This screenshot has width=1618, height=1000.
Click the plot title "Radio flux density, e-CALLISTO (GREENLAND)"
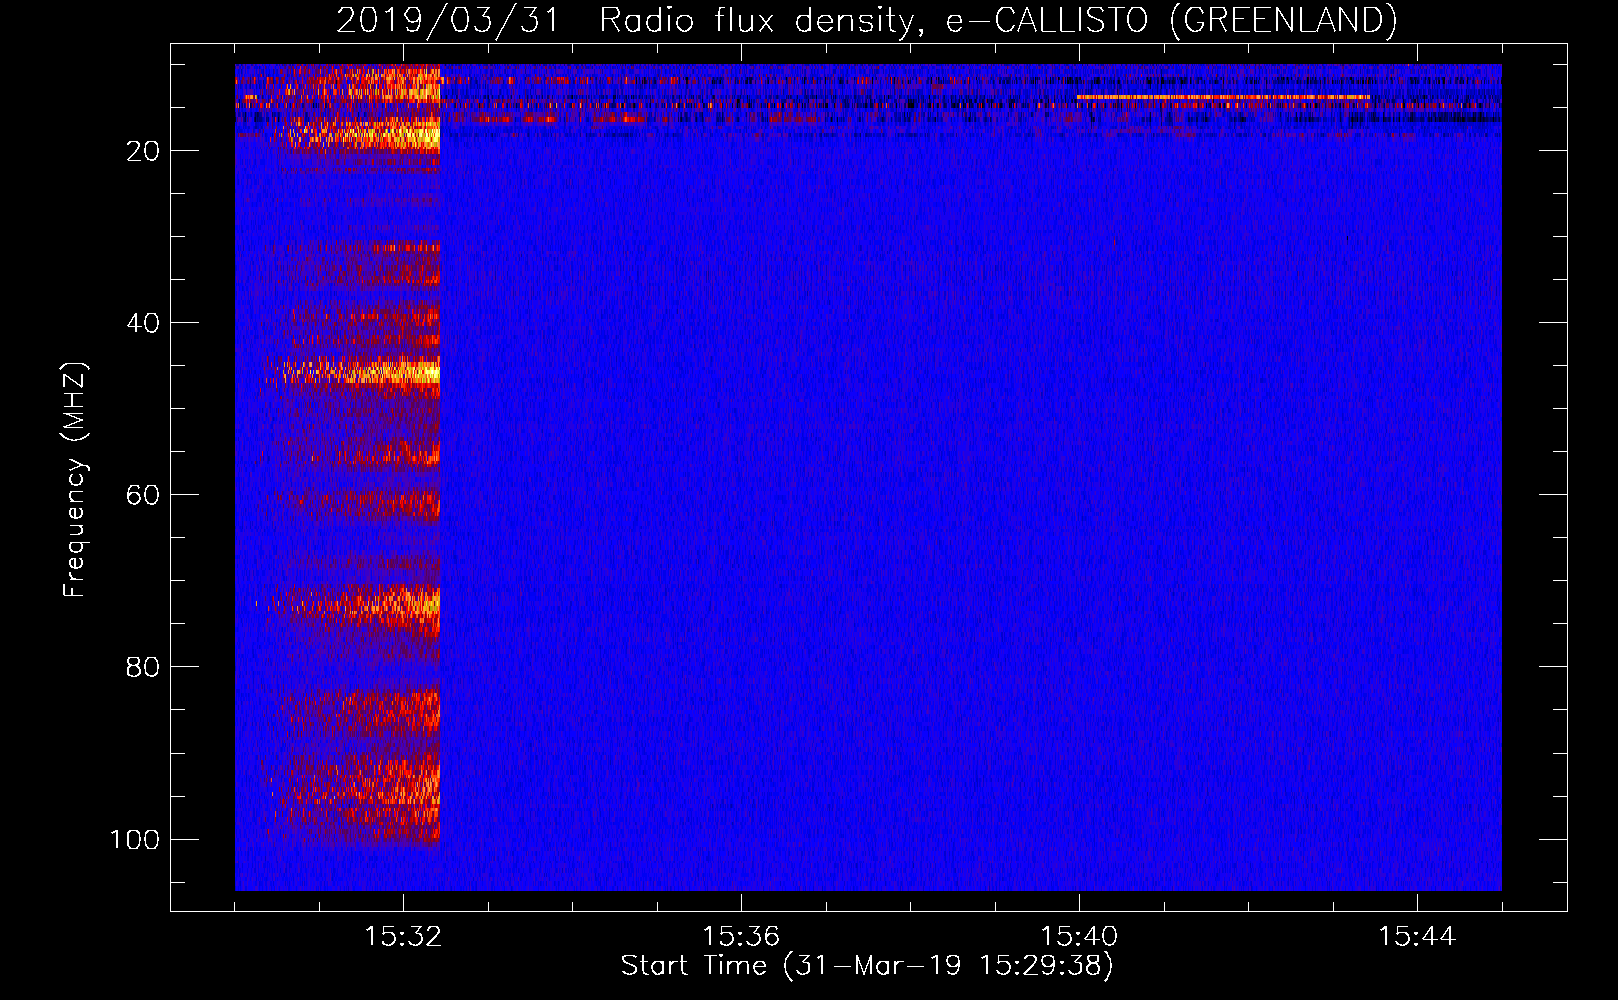[998, 20]
